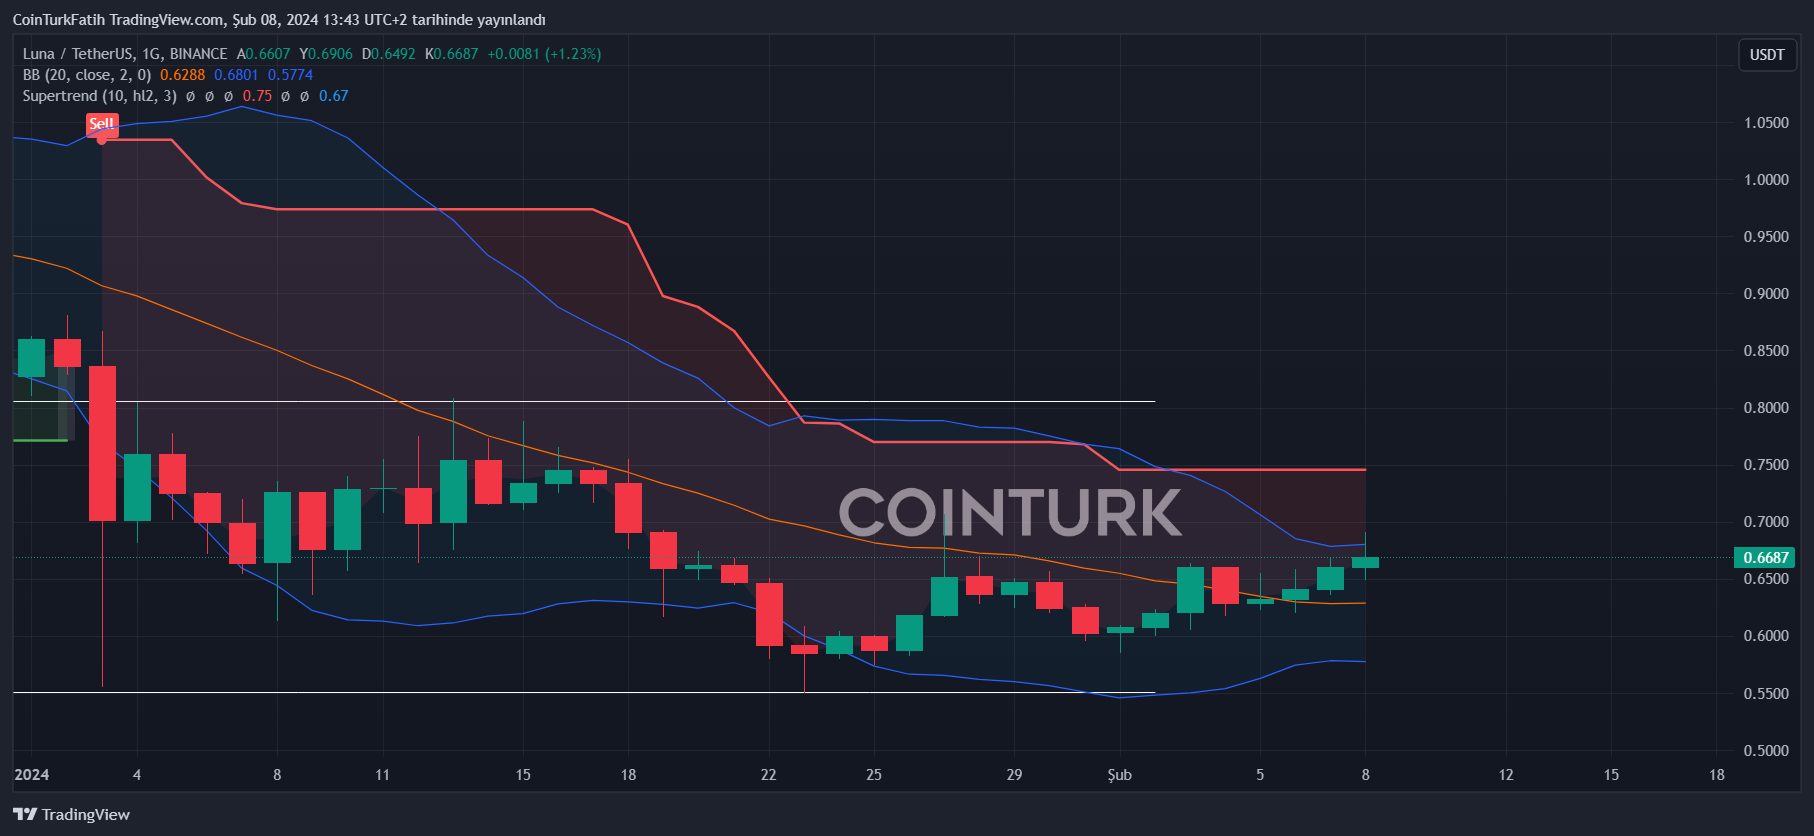Click the latest green candle at Feb 8

pyautogui.click(x=1366, y=563)
